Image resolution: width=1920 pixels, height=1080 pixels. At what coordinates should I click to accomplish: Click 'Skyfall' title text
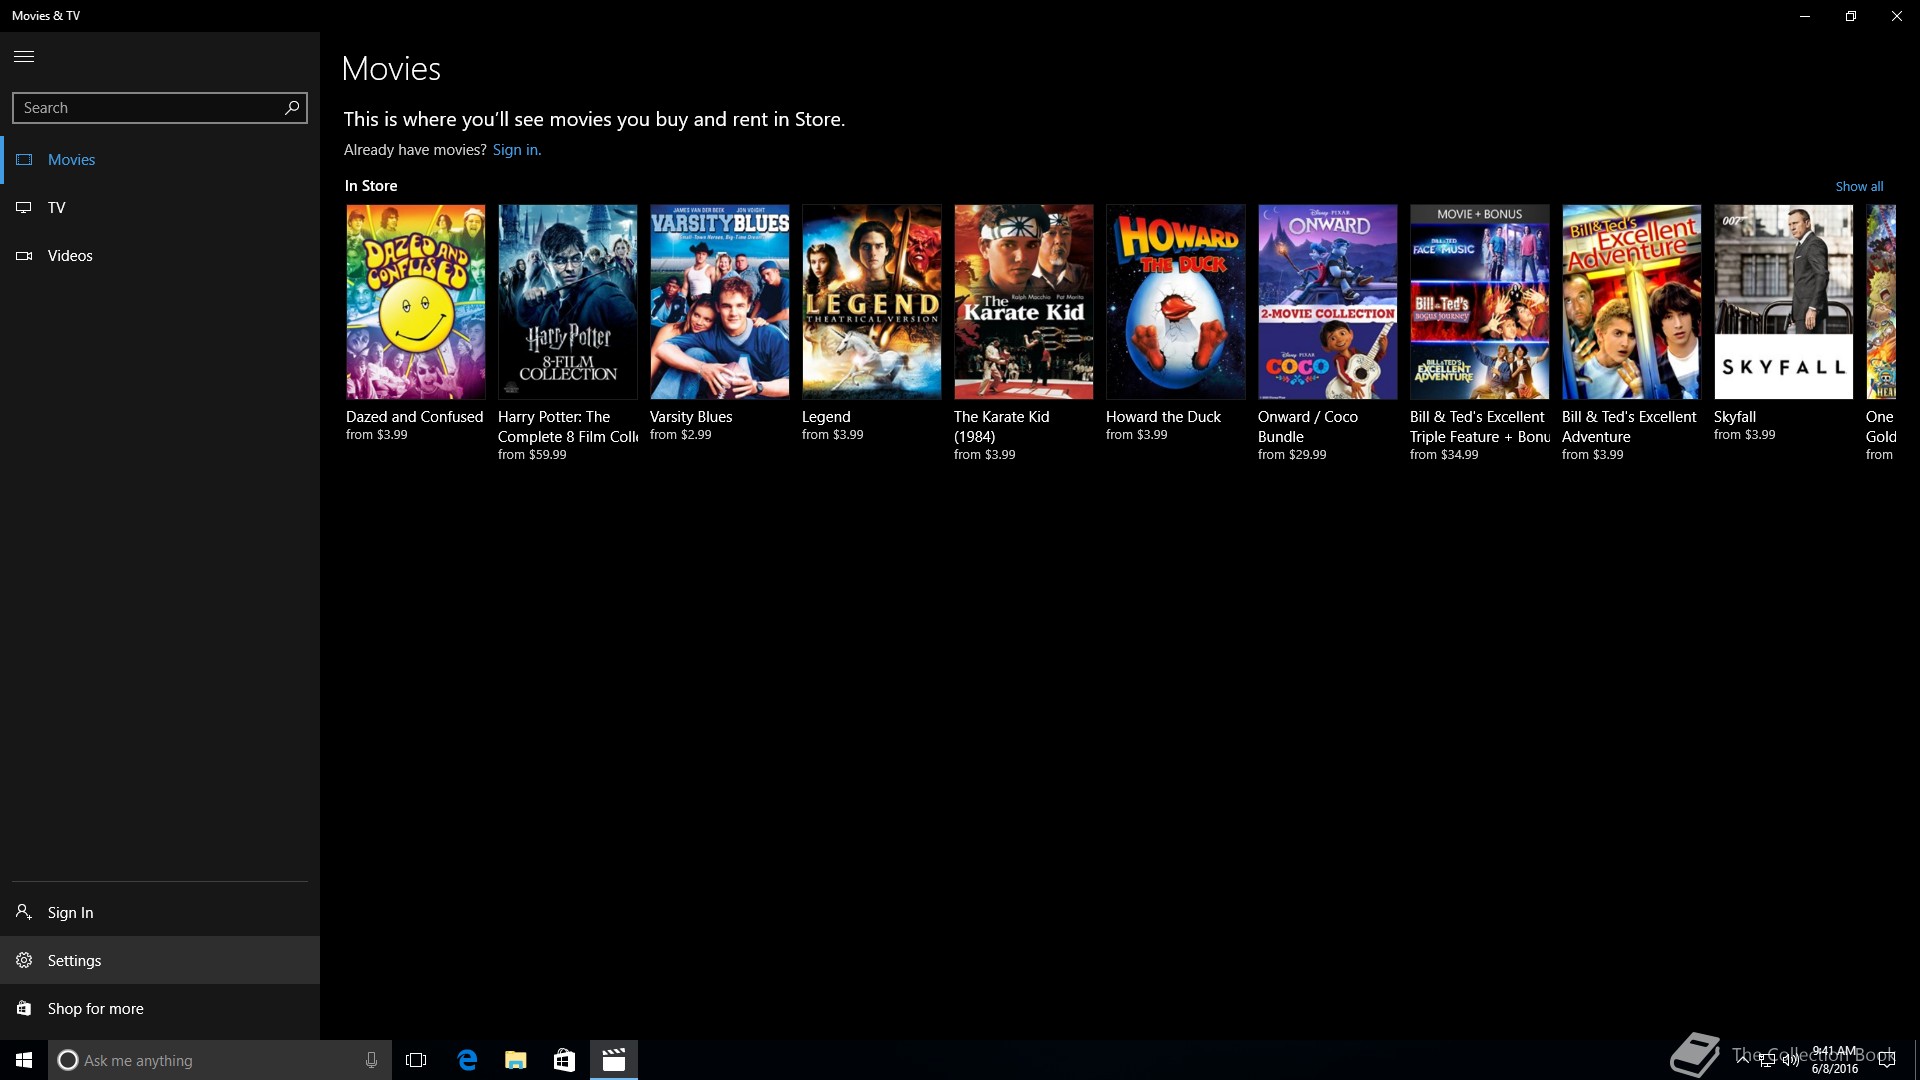coord(1735,417)
